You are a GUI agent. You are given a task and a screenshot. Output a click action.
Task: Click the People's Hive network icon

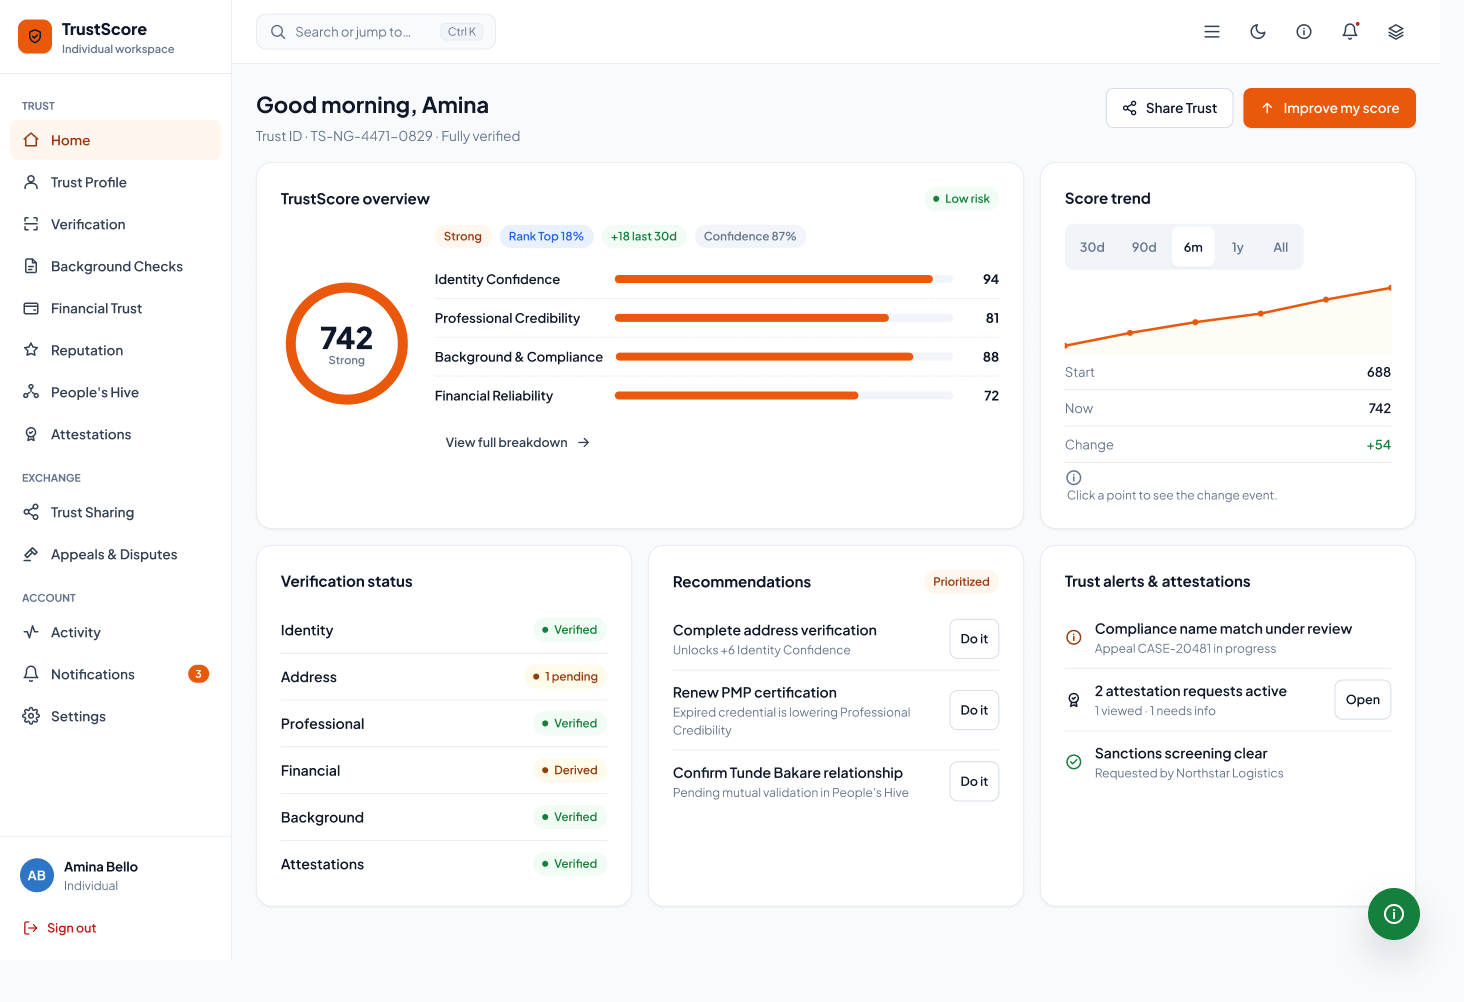tap(31, 392)
